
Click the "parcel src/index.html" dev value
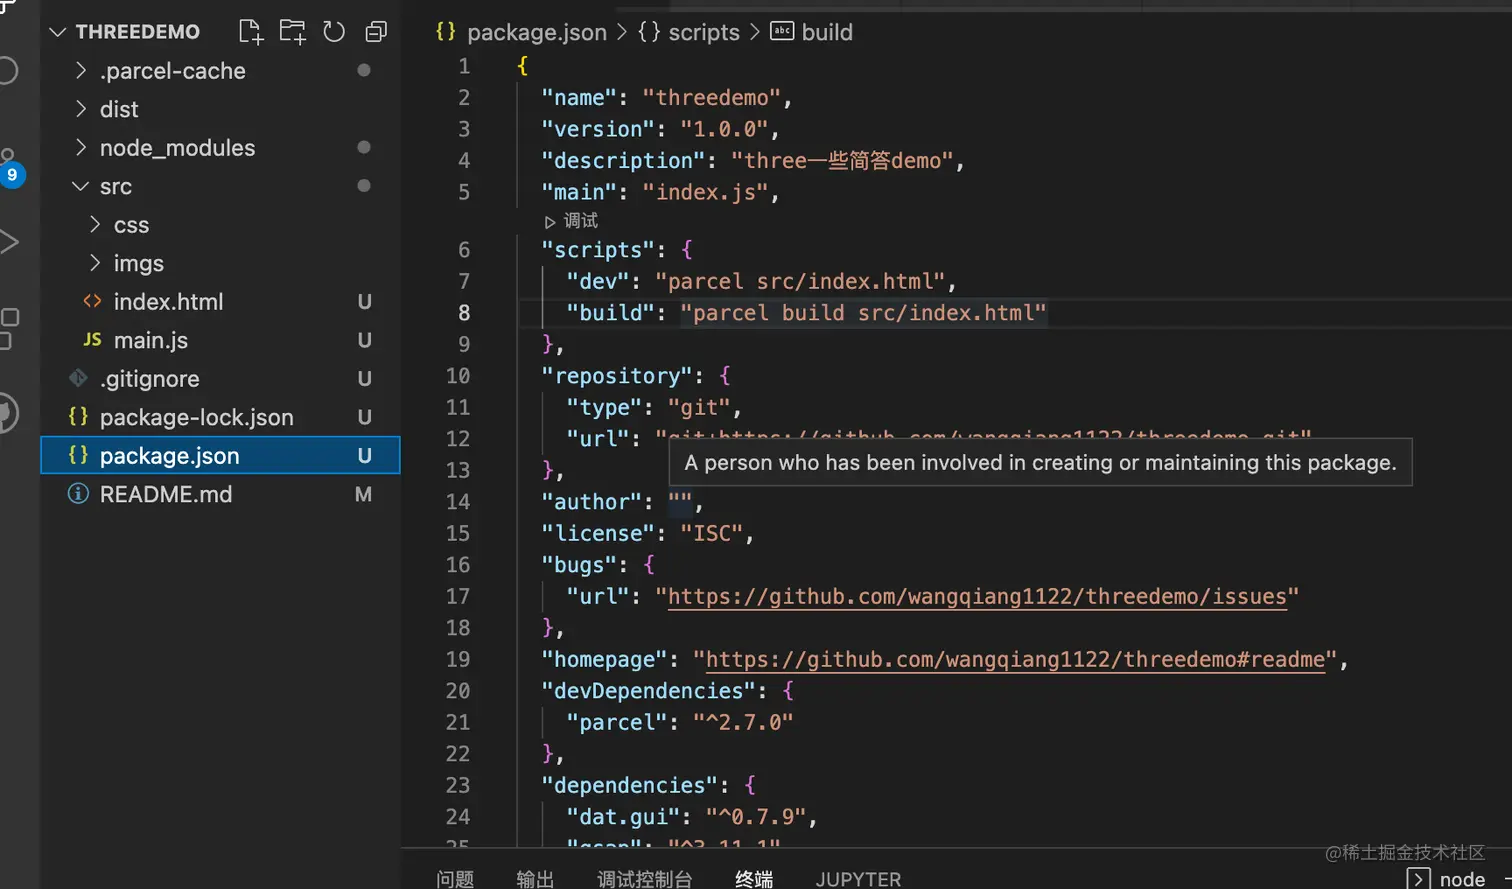click(800, 281)
